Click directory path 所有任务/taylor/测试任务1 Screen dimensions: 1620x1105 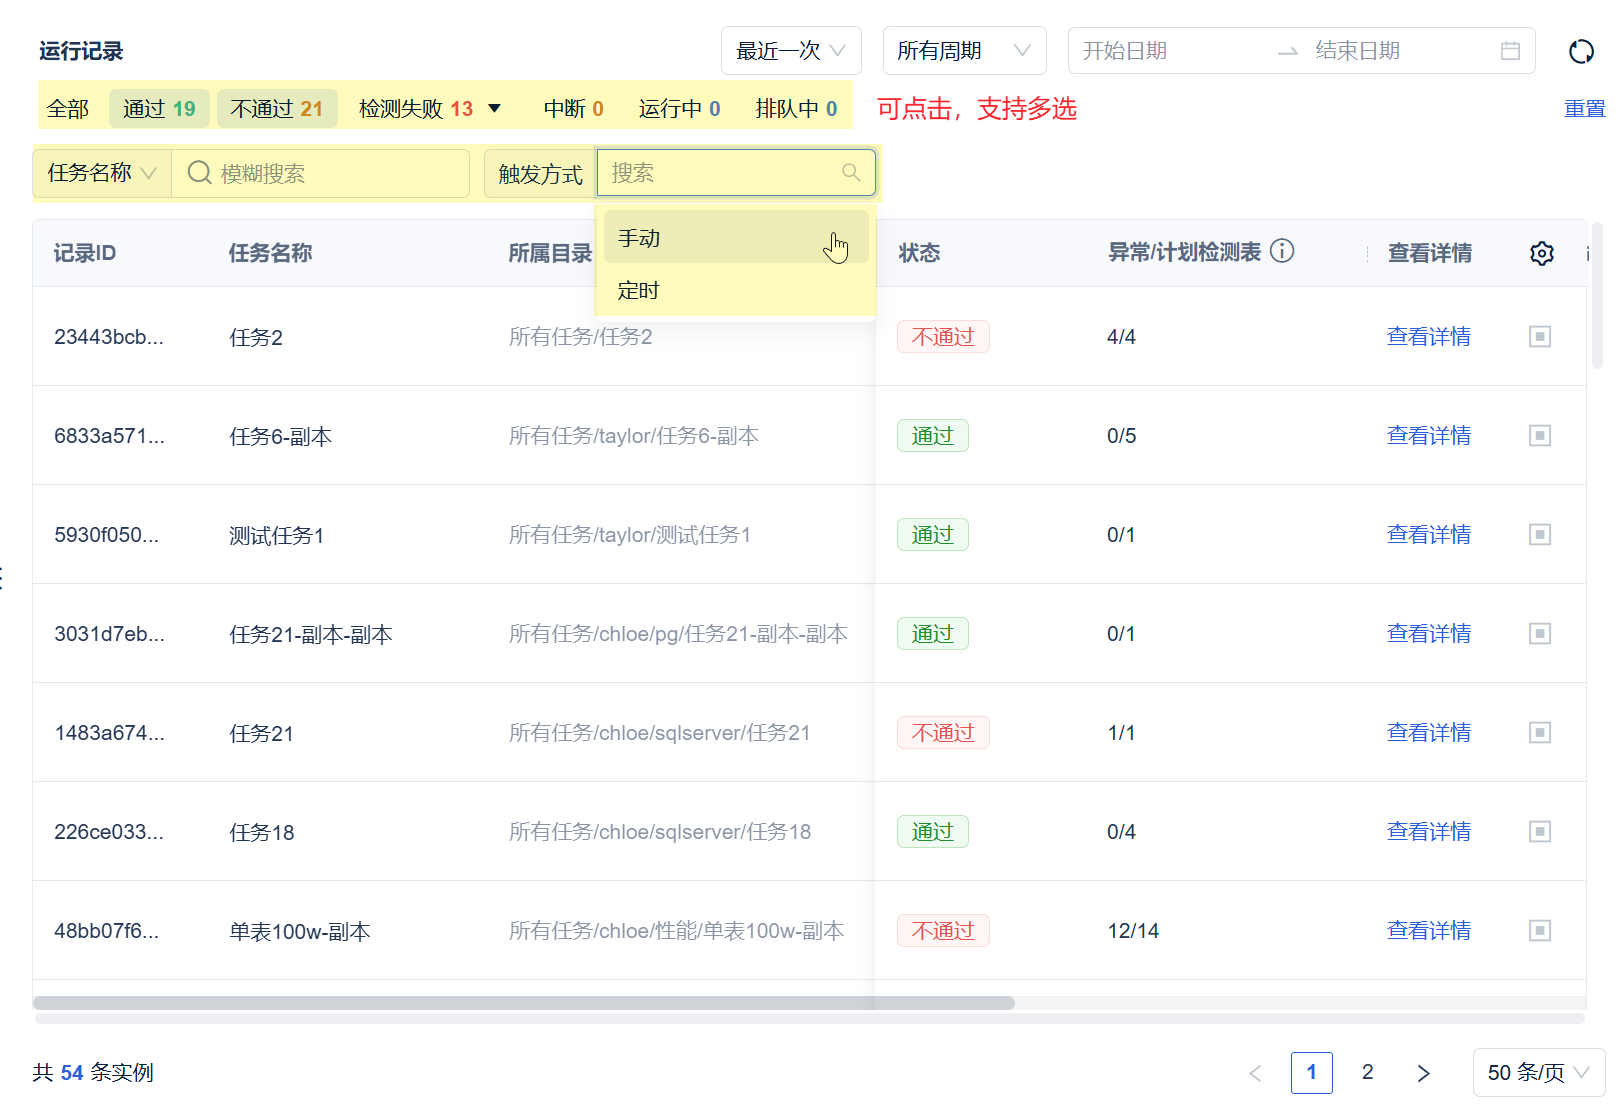(630, 535)
